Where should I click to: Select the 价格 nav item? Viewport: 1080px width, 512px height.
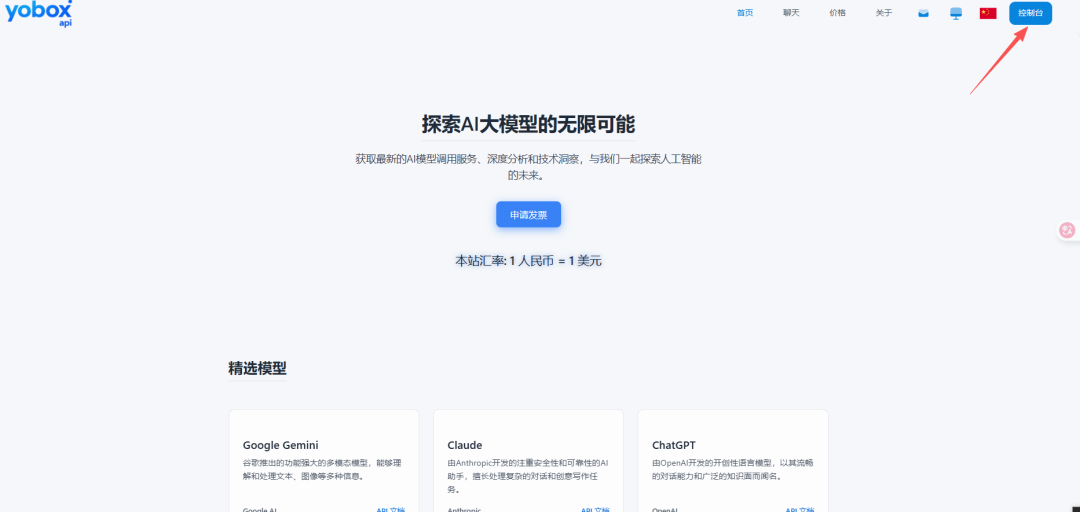point(837,13)
